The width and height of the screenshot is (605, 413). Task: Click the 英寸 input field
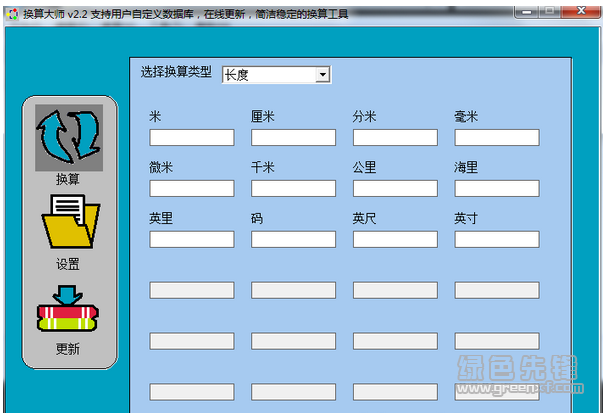point(497,239)
